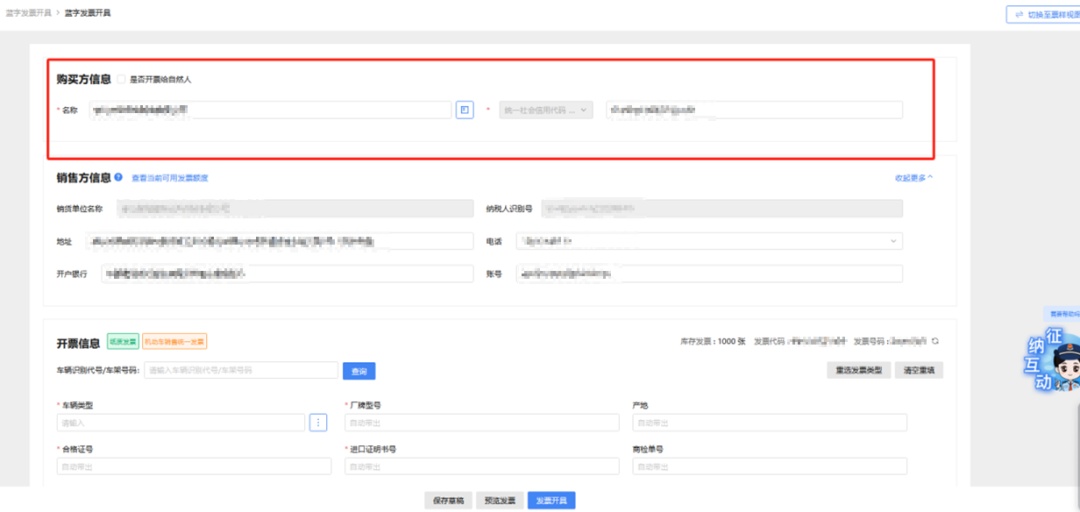
Task: Open the 车辆类型 selector (three-dot icon)
Action: [319, 423]
